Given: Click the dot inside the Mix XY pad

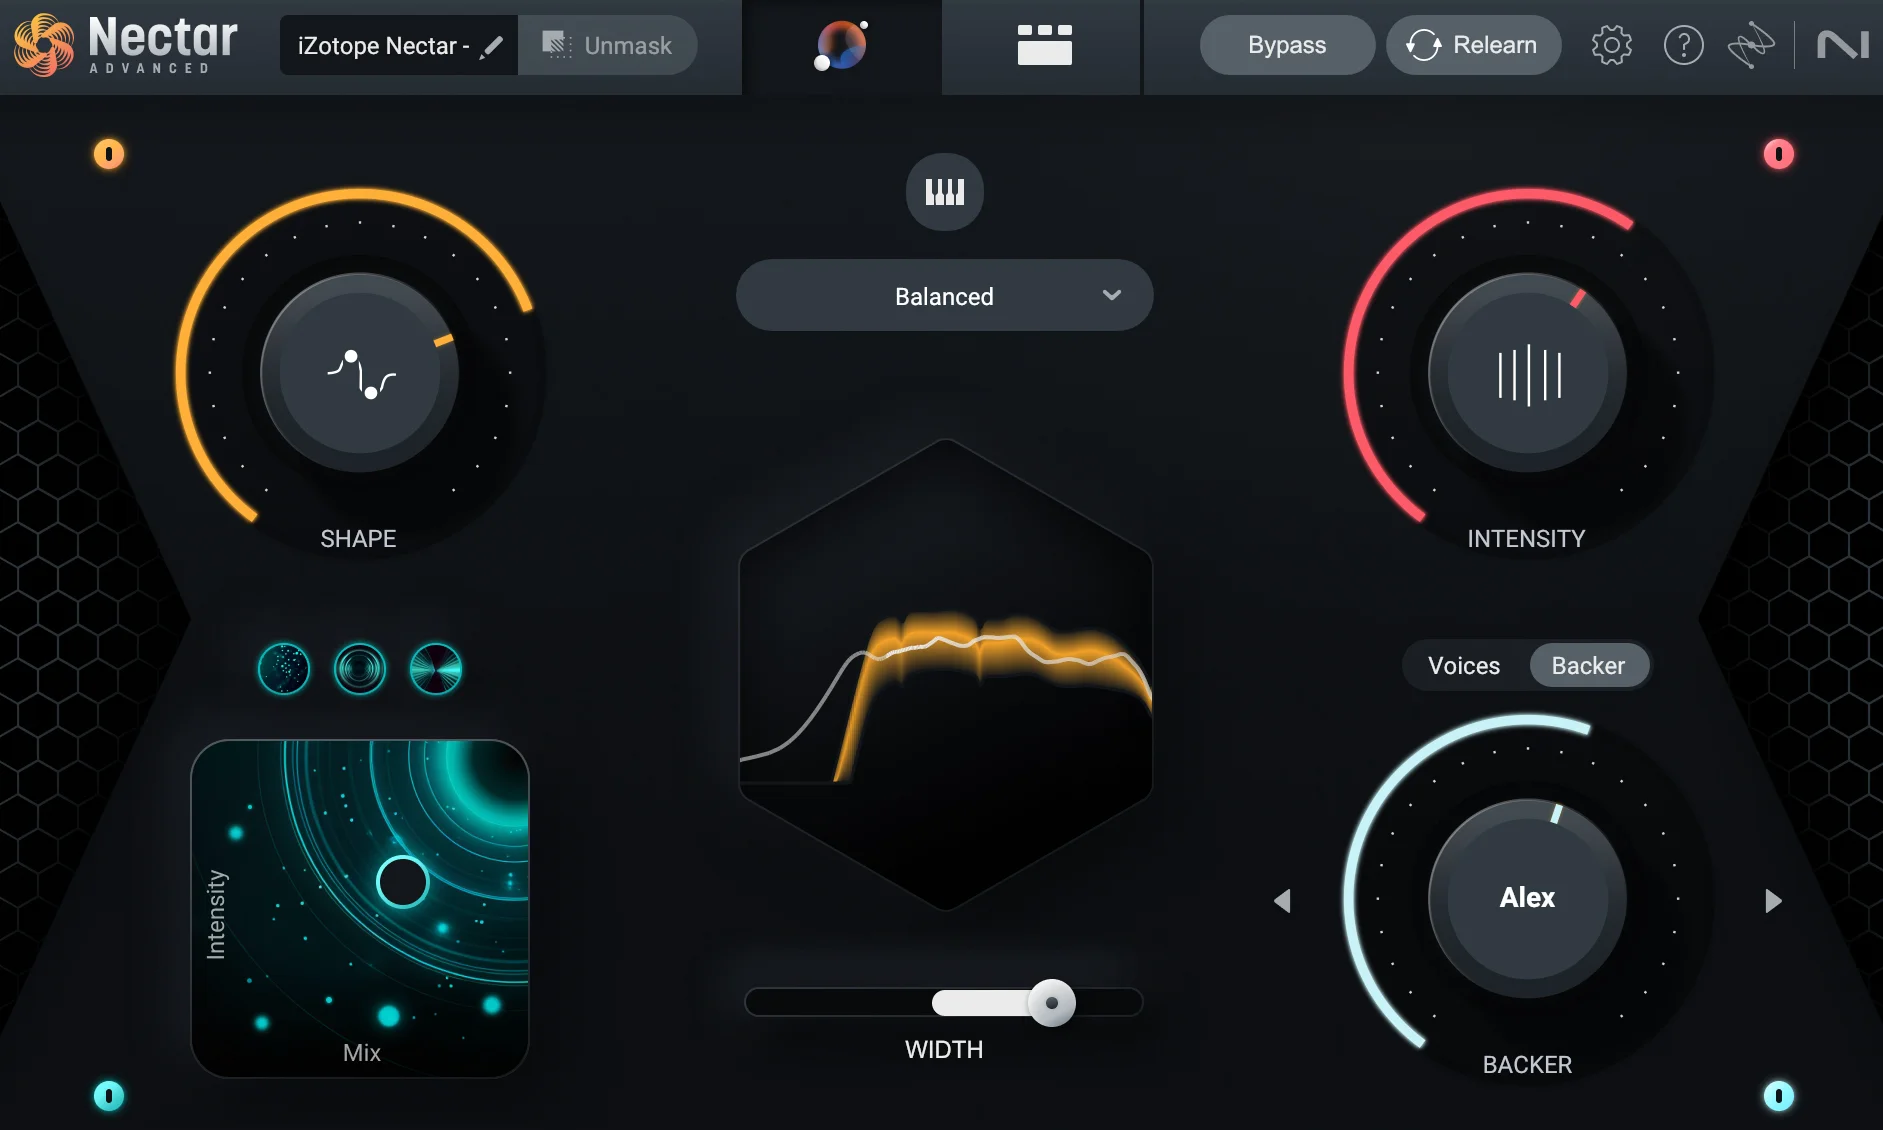Looking at the screenshot, I should pyautogui.click(x=401, y=881).
